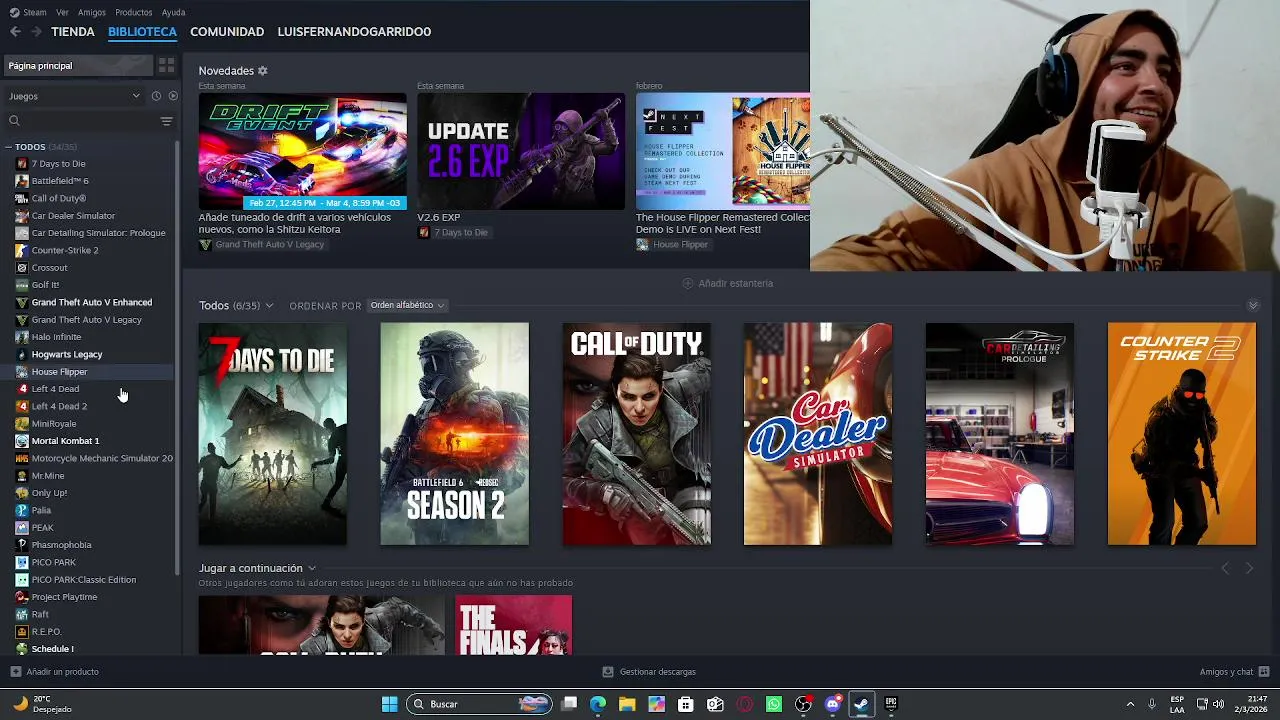Switch to the TIENDA tab
The image size is (1280, 720).
pyautogui.click(x=73, y=32)
